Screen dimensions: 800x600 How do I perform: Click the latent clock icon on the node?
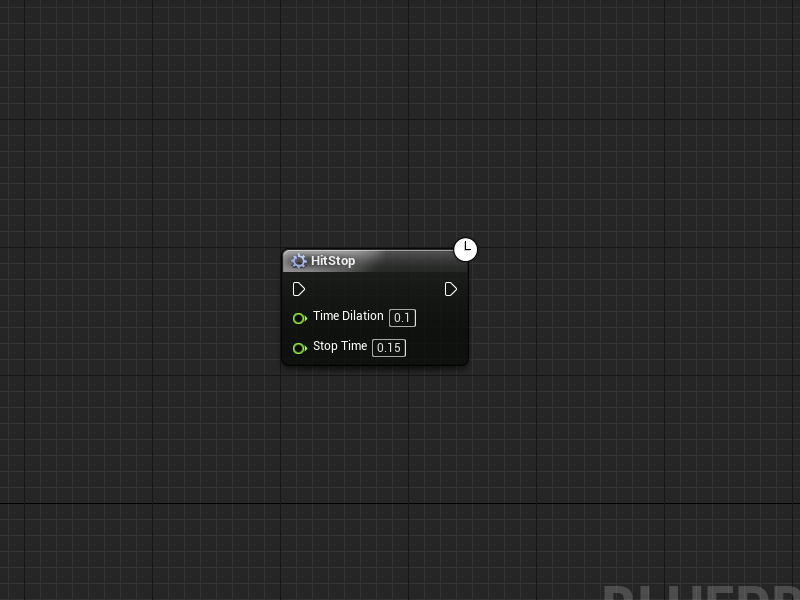(x=465, y=249)
